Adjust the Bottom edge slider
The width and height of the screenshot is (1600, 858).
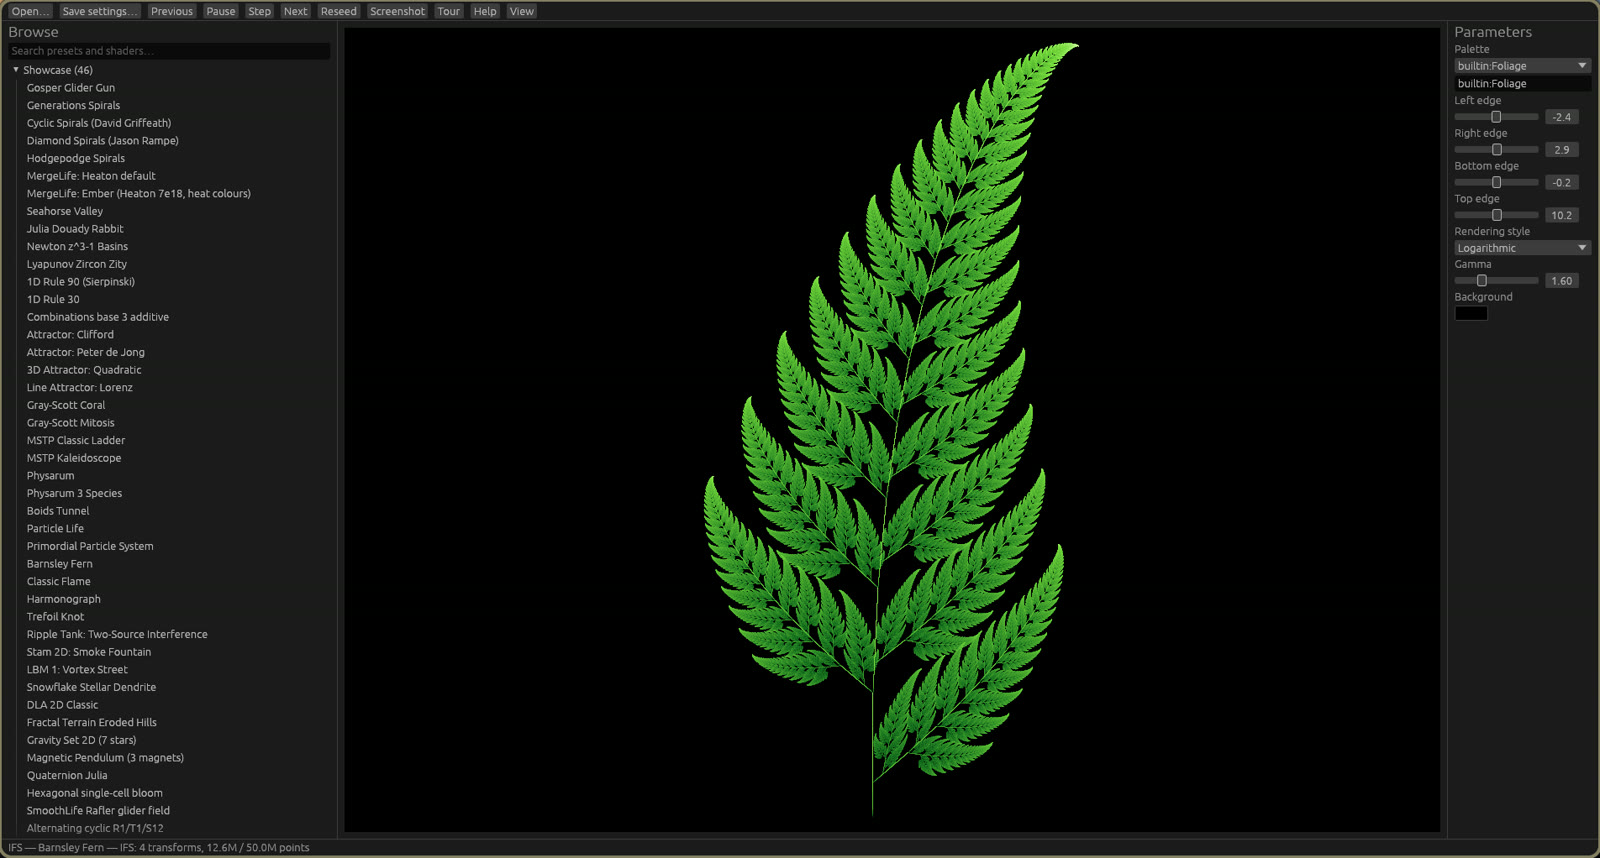1496,183
